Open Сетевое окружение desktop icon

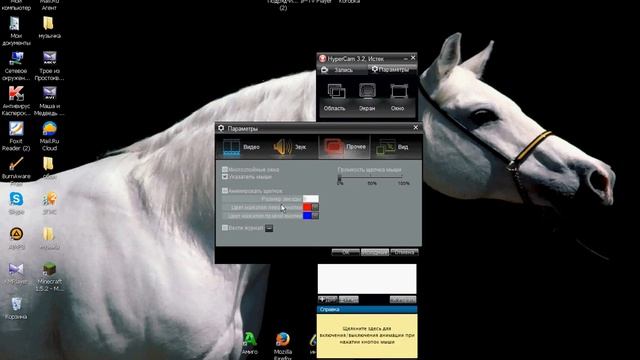16,66
